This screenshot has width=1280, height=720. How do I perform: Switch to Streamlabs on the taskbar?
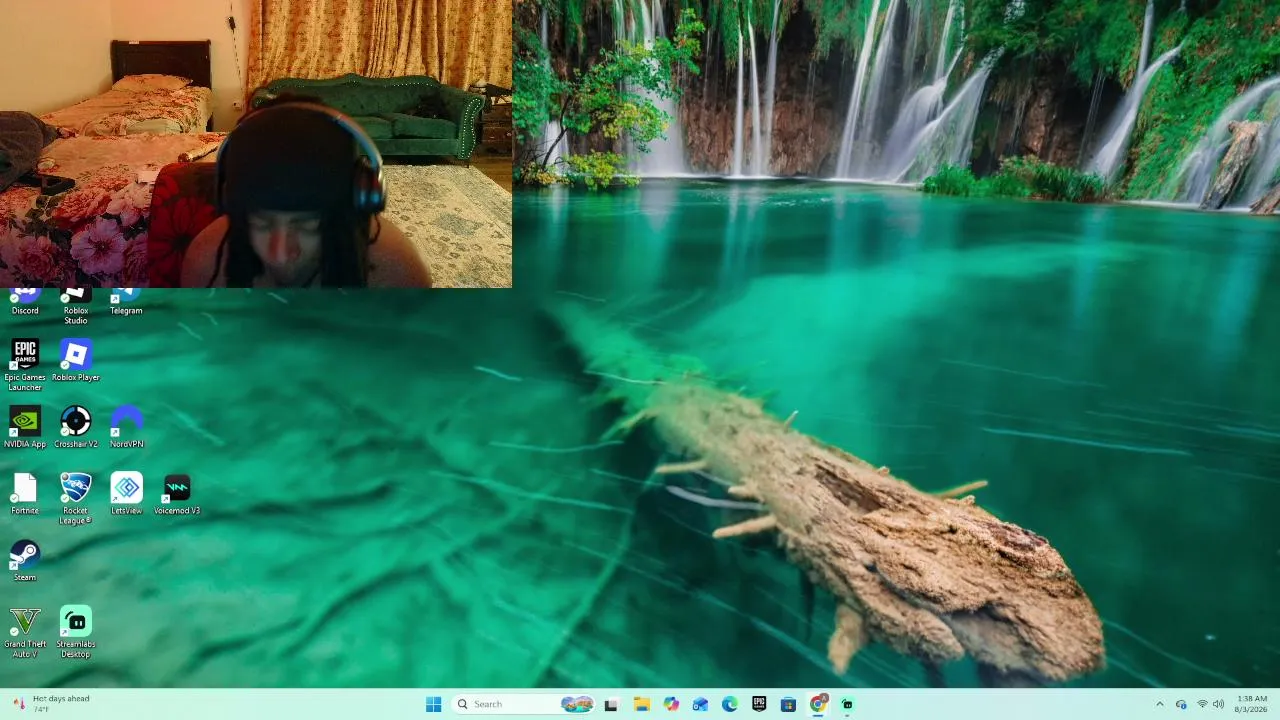tap(847, 704)
